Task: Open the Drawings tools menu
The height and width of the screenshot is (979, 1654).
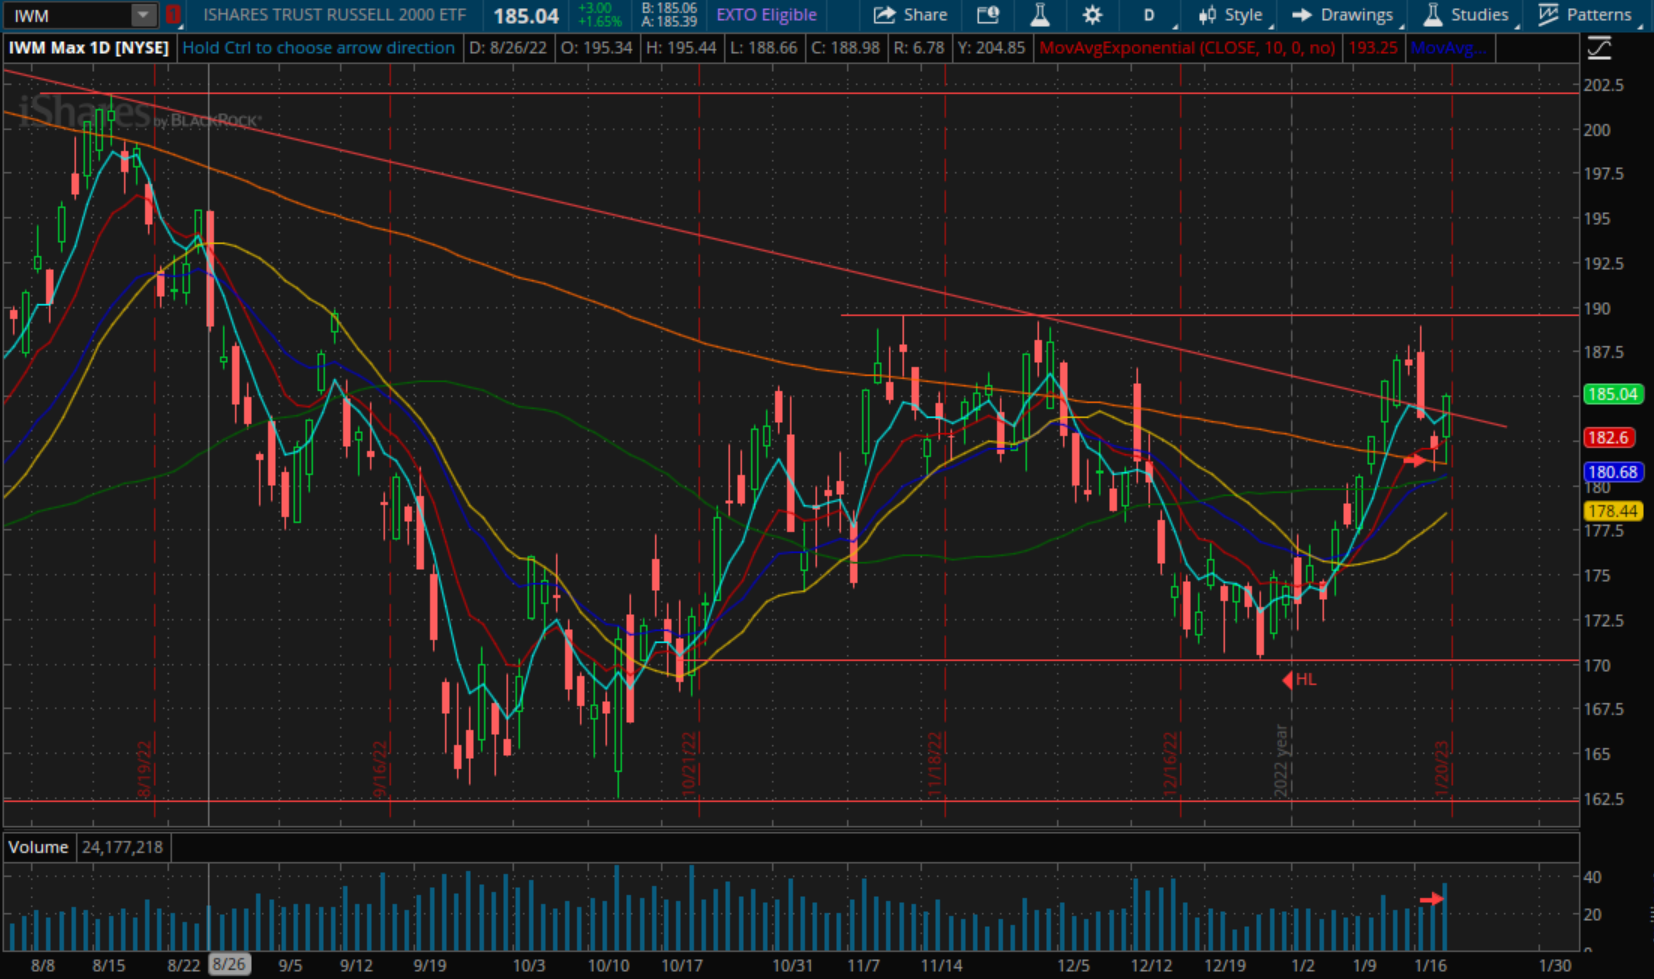Action: point(1343,15)
